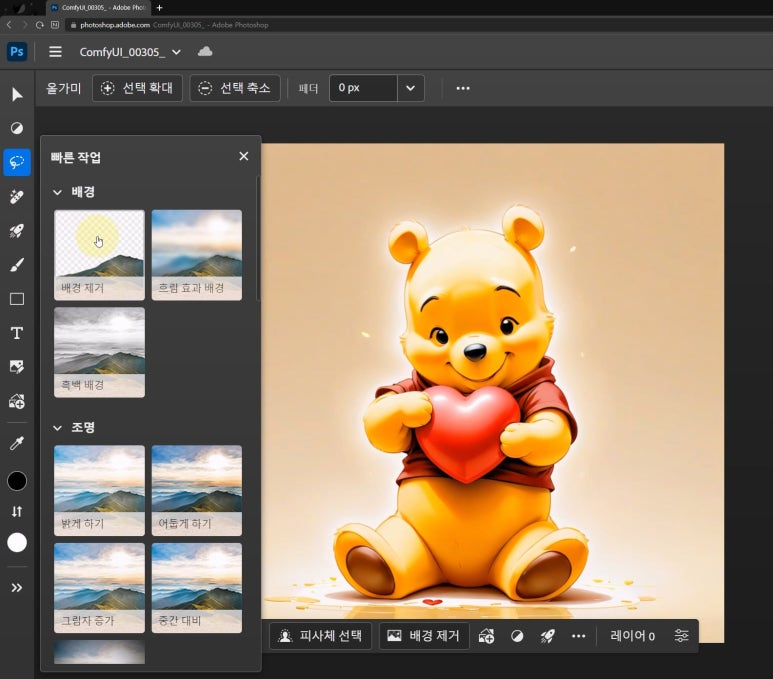
Task: Click adjustment circle icon in contextual bar
Action: click(x=517, y=636)
